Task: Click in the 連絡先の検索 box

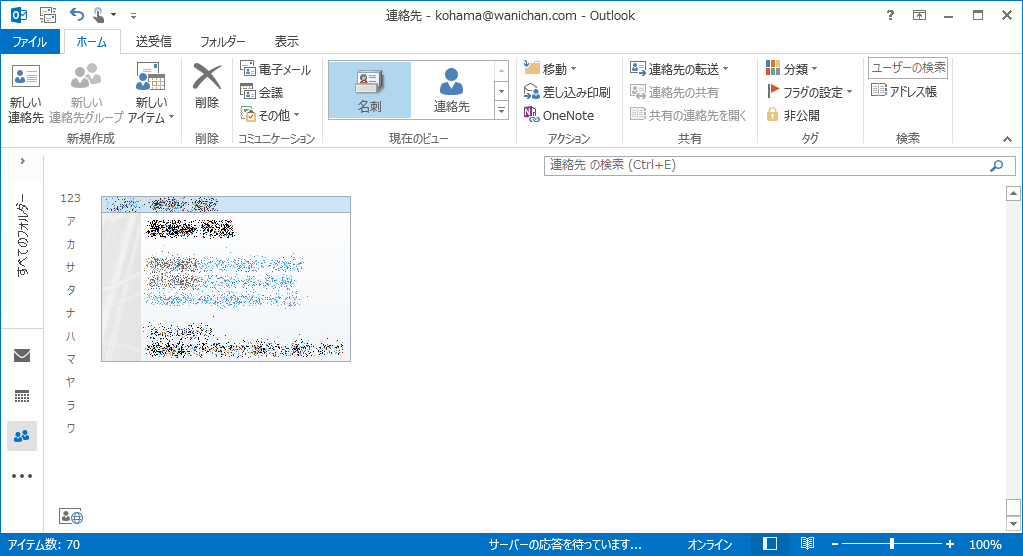Action: (767, 165)
